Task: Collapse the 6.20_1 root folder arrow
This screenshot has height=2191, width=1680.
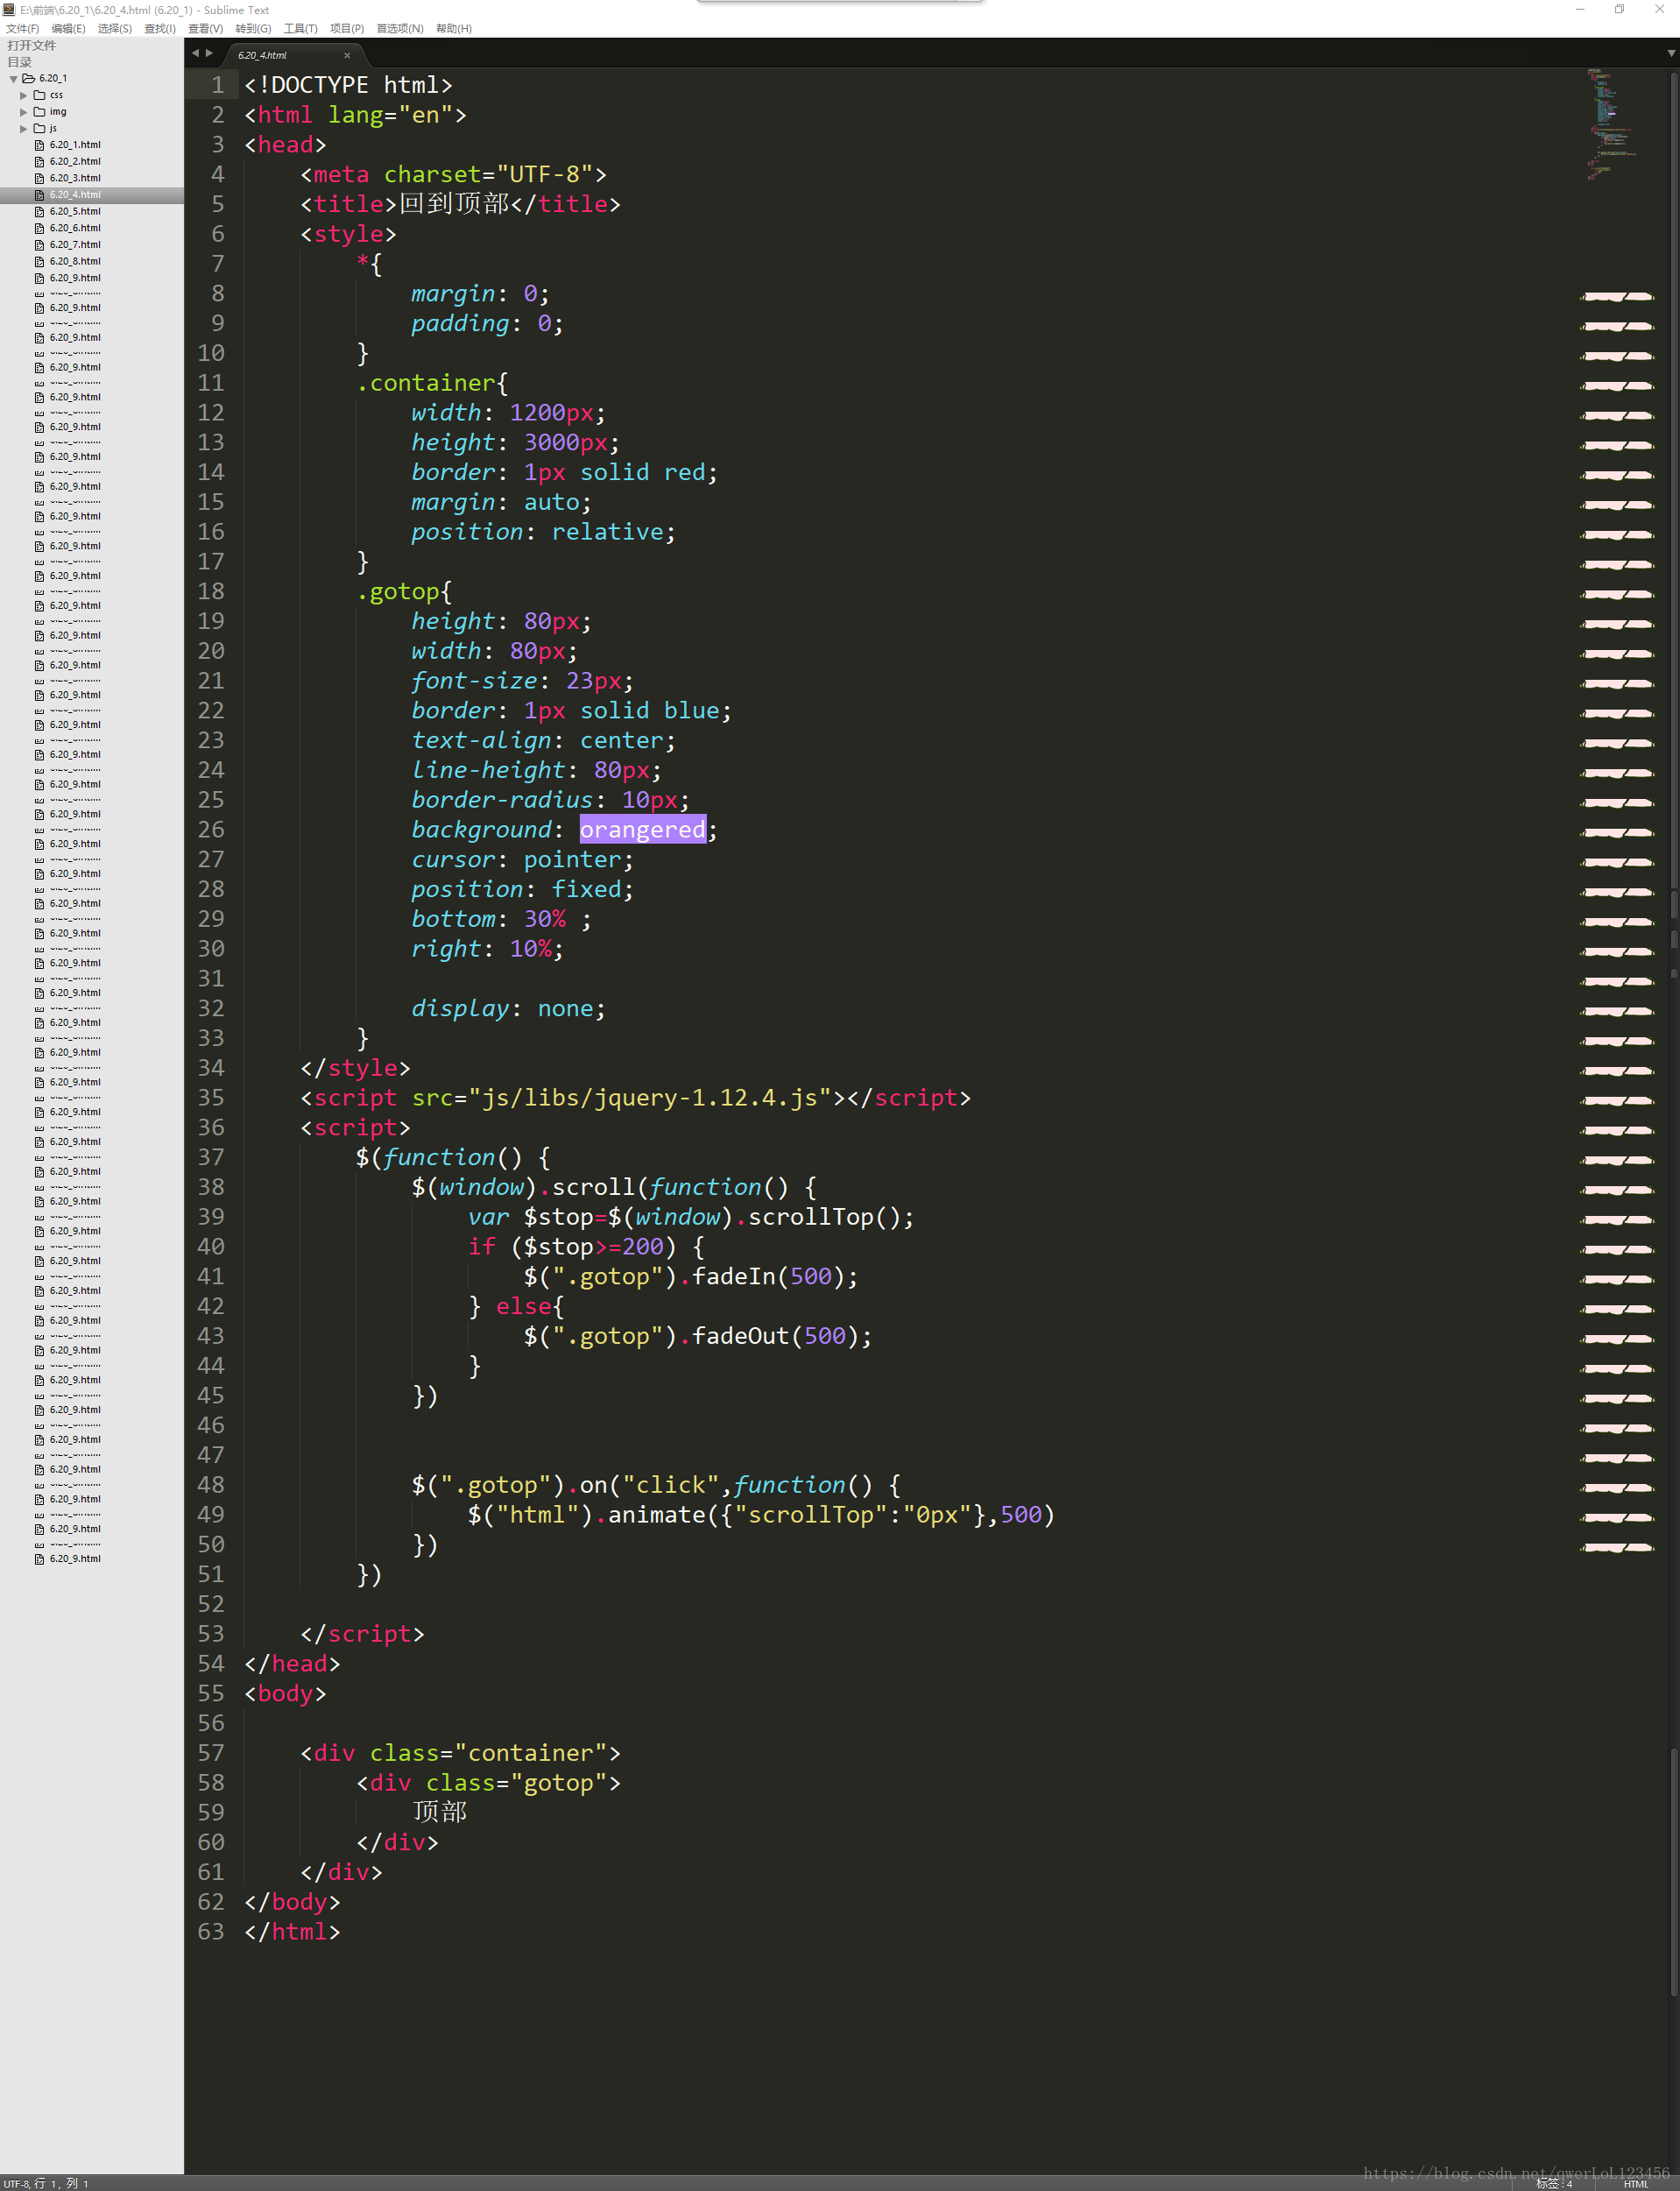Action: 13,78
